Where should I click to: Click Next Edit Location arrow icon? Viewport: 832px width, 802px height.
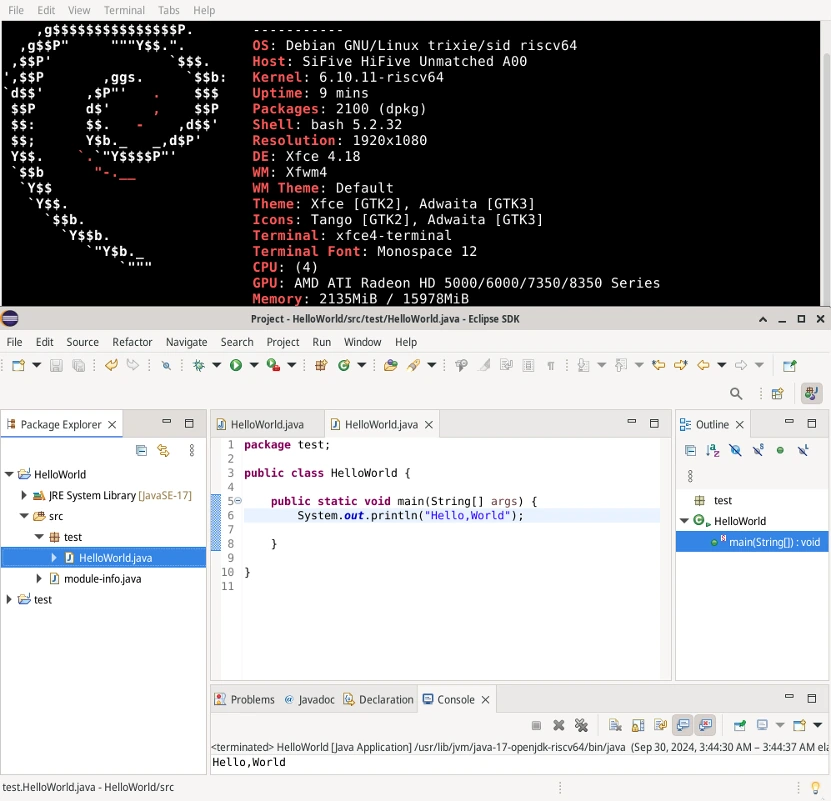[681, 365]
